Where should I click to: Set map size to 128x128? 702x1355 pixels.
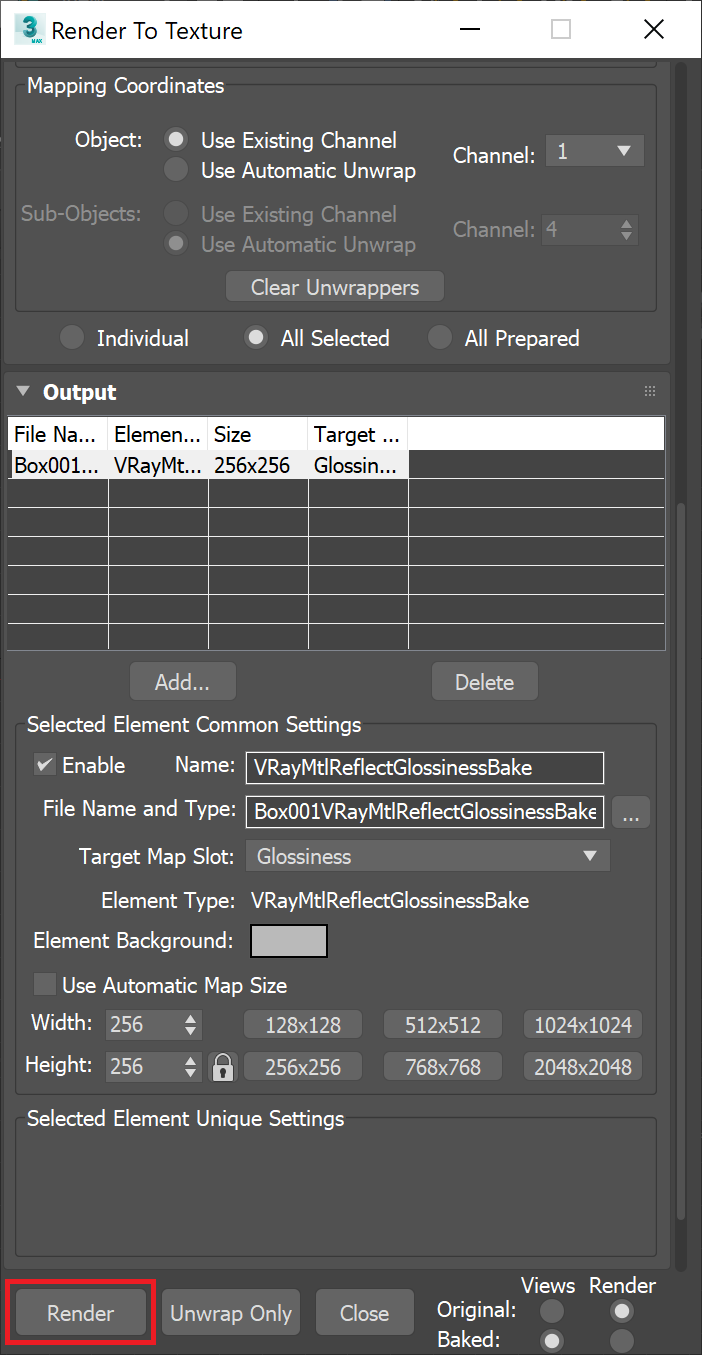303,1025
